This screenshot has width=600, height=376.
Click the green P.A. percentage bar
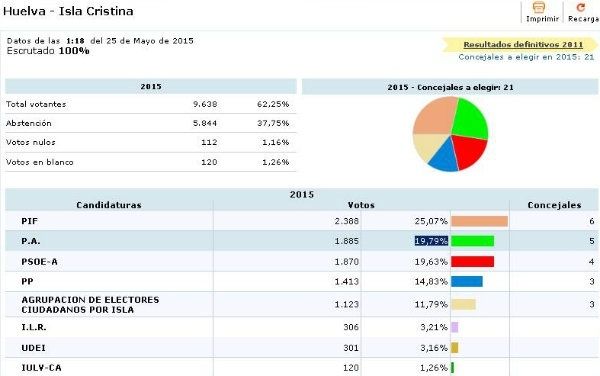coord(473,241)
